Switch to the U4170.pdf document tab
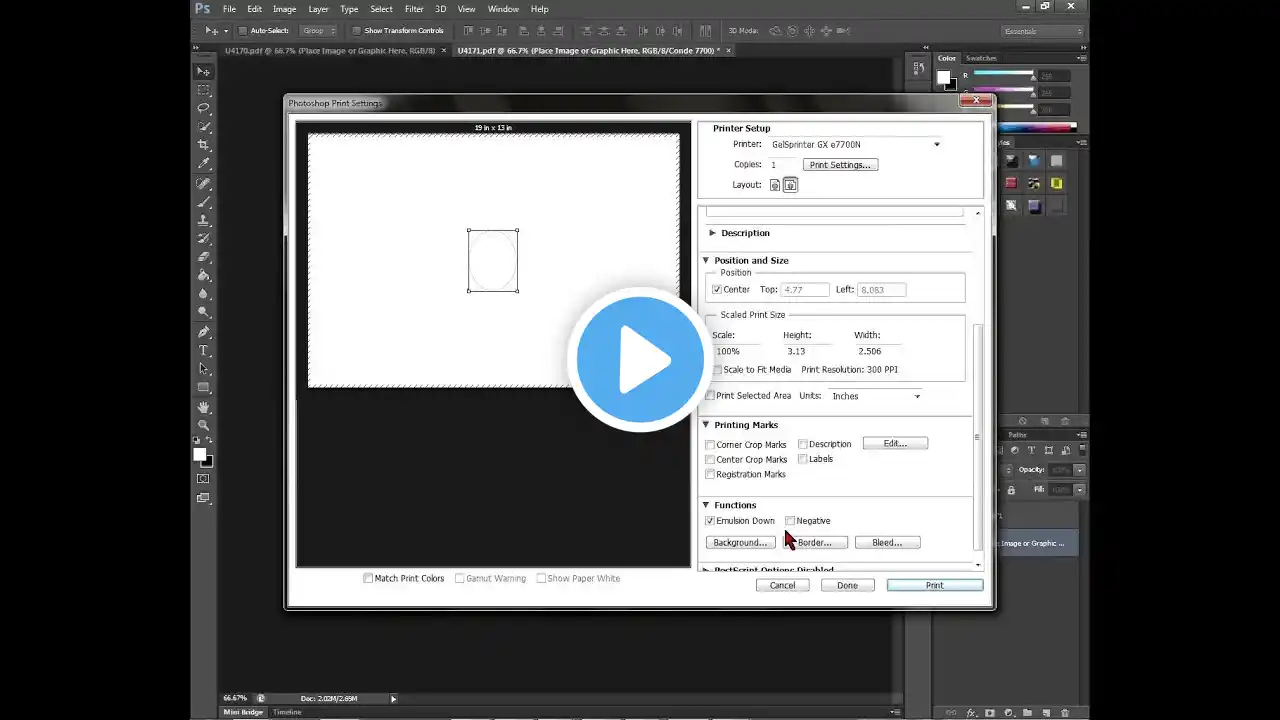 pyautogui.click(x=334, y=50)
